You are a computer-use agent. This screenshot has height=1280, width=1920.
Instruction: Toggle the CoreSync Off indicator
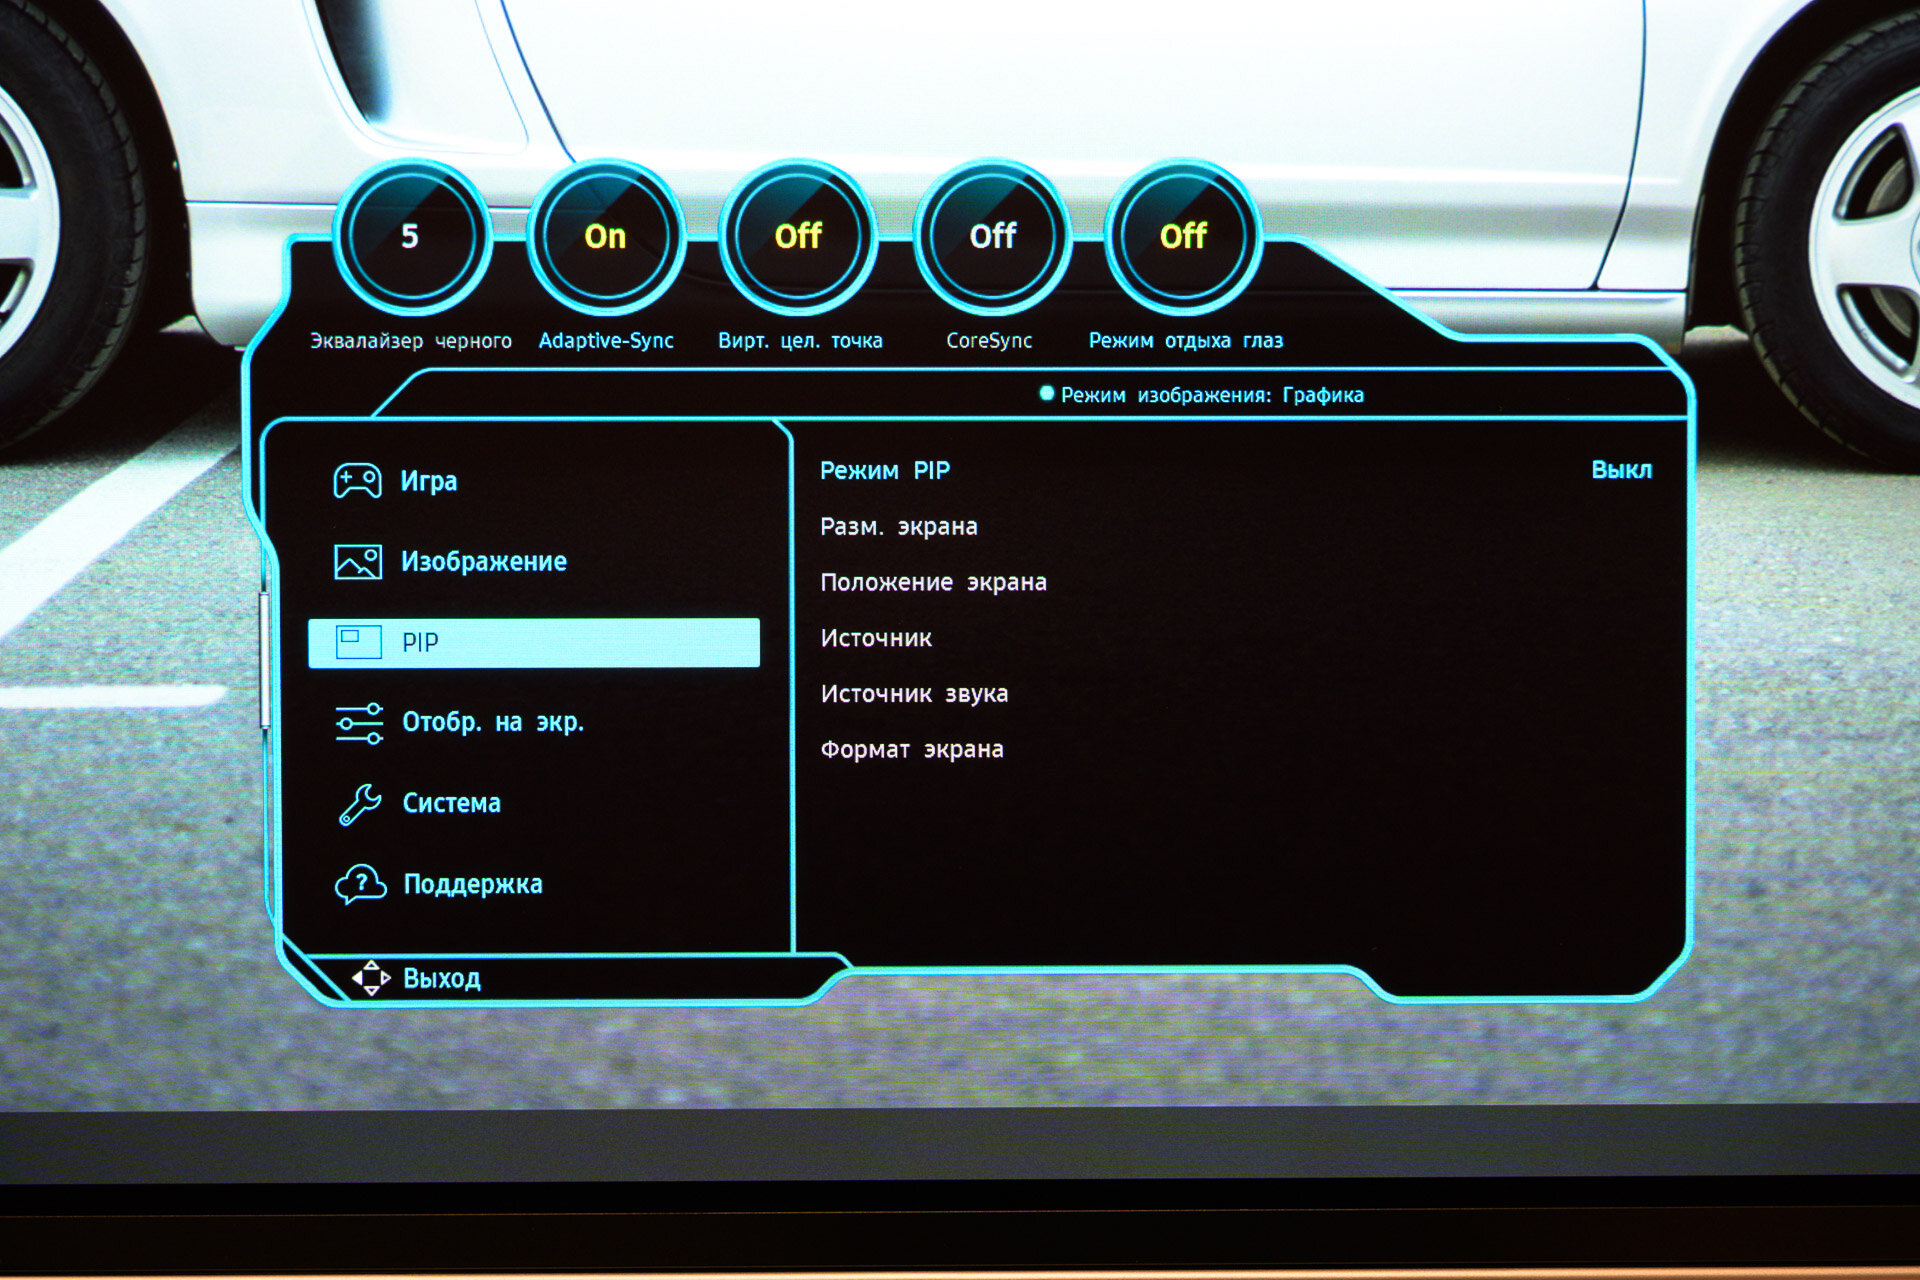click(x=992, y=237)
